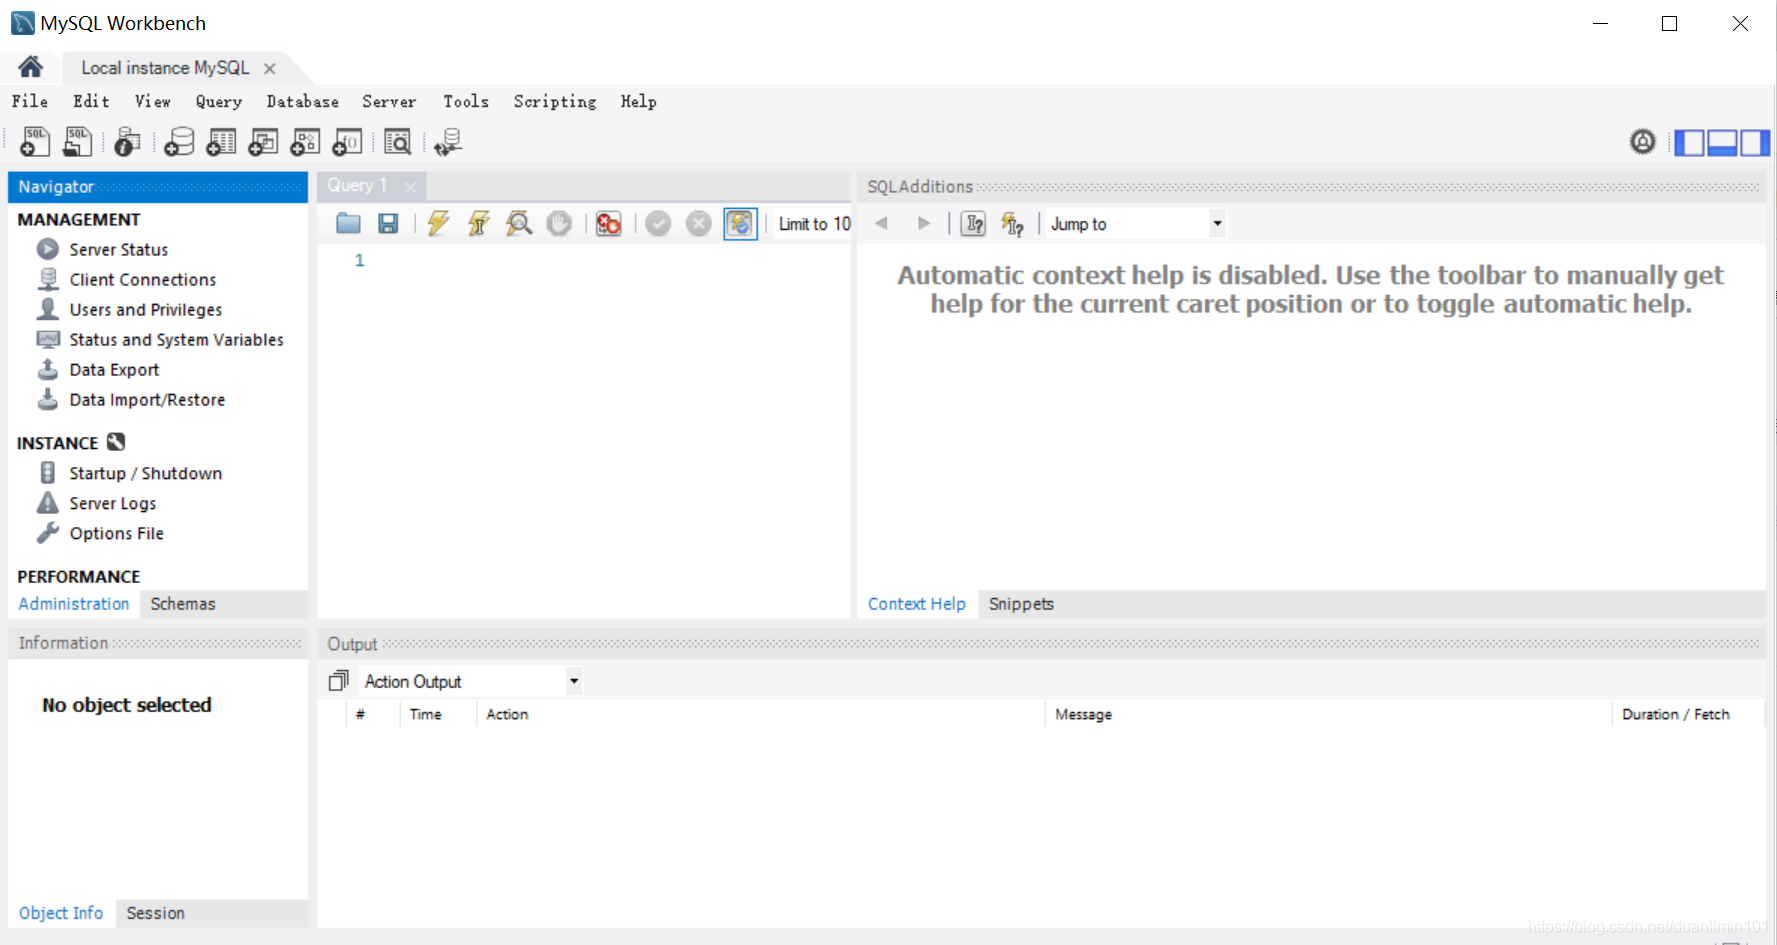The image size is (1777, 945).
Task: Create a new stored procedure icon
Action: pos(305,142)
